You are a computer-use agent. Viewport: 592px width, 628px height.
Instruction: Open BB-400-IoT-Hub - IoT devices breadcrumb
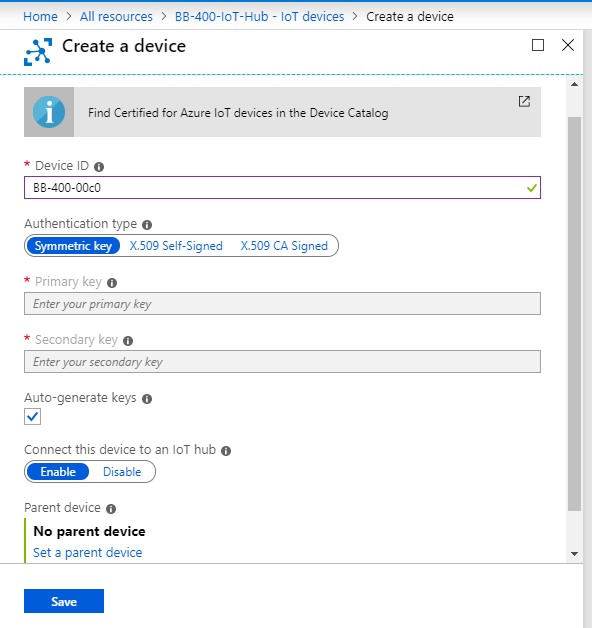point(260,16)
